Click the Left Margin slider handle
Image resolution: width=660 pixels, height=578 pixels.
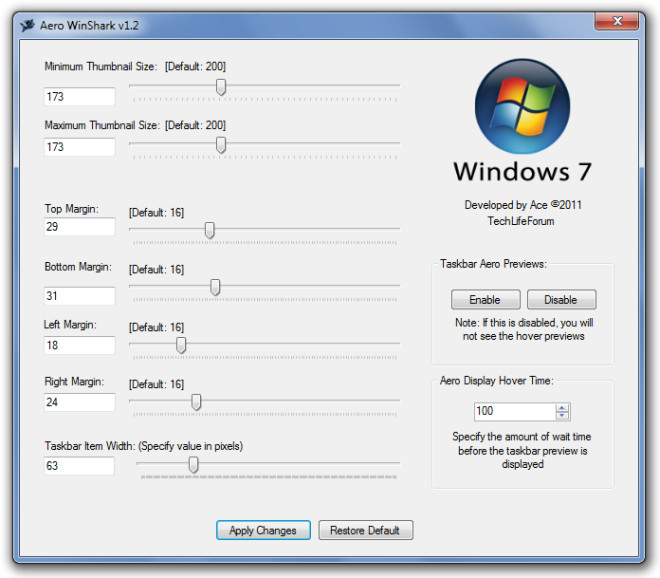(x=181, y=345)
